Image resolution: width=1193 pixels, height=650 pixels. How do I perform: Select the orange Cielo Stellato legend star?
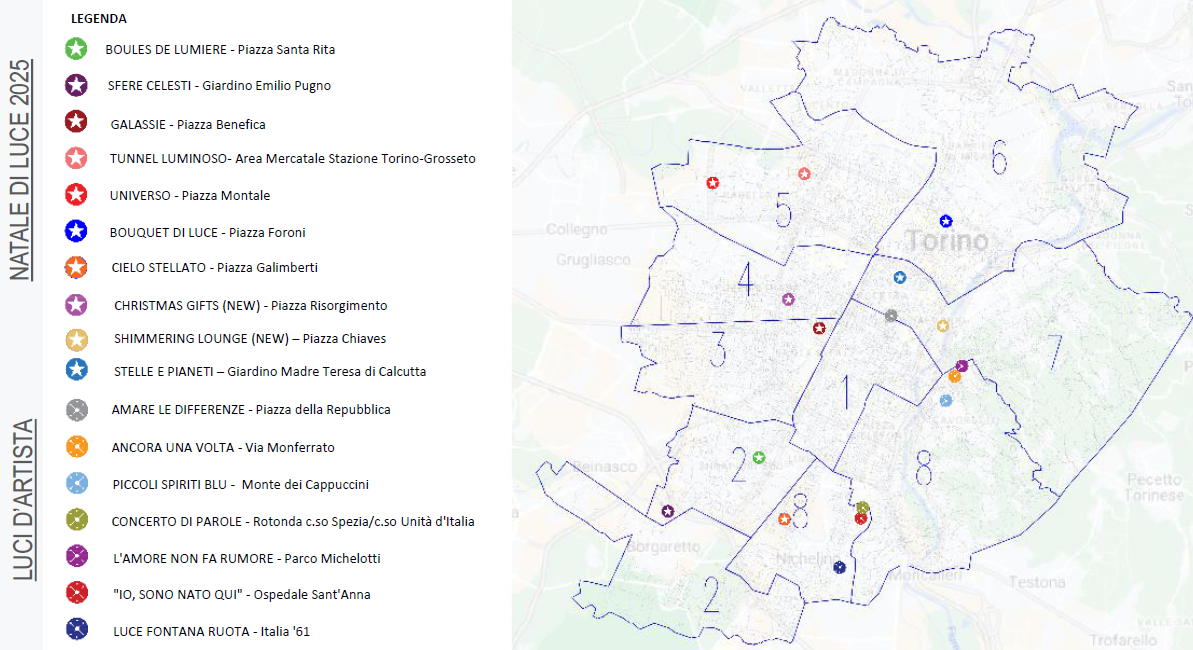[76, 267]
